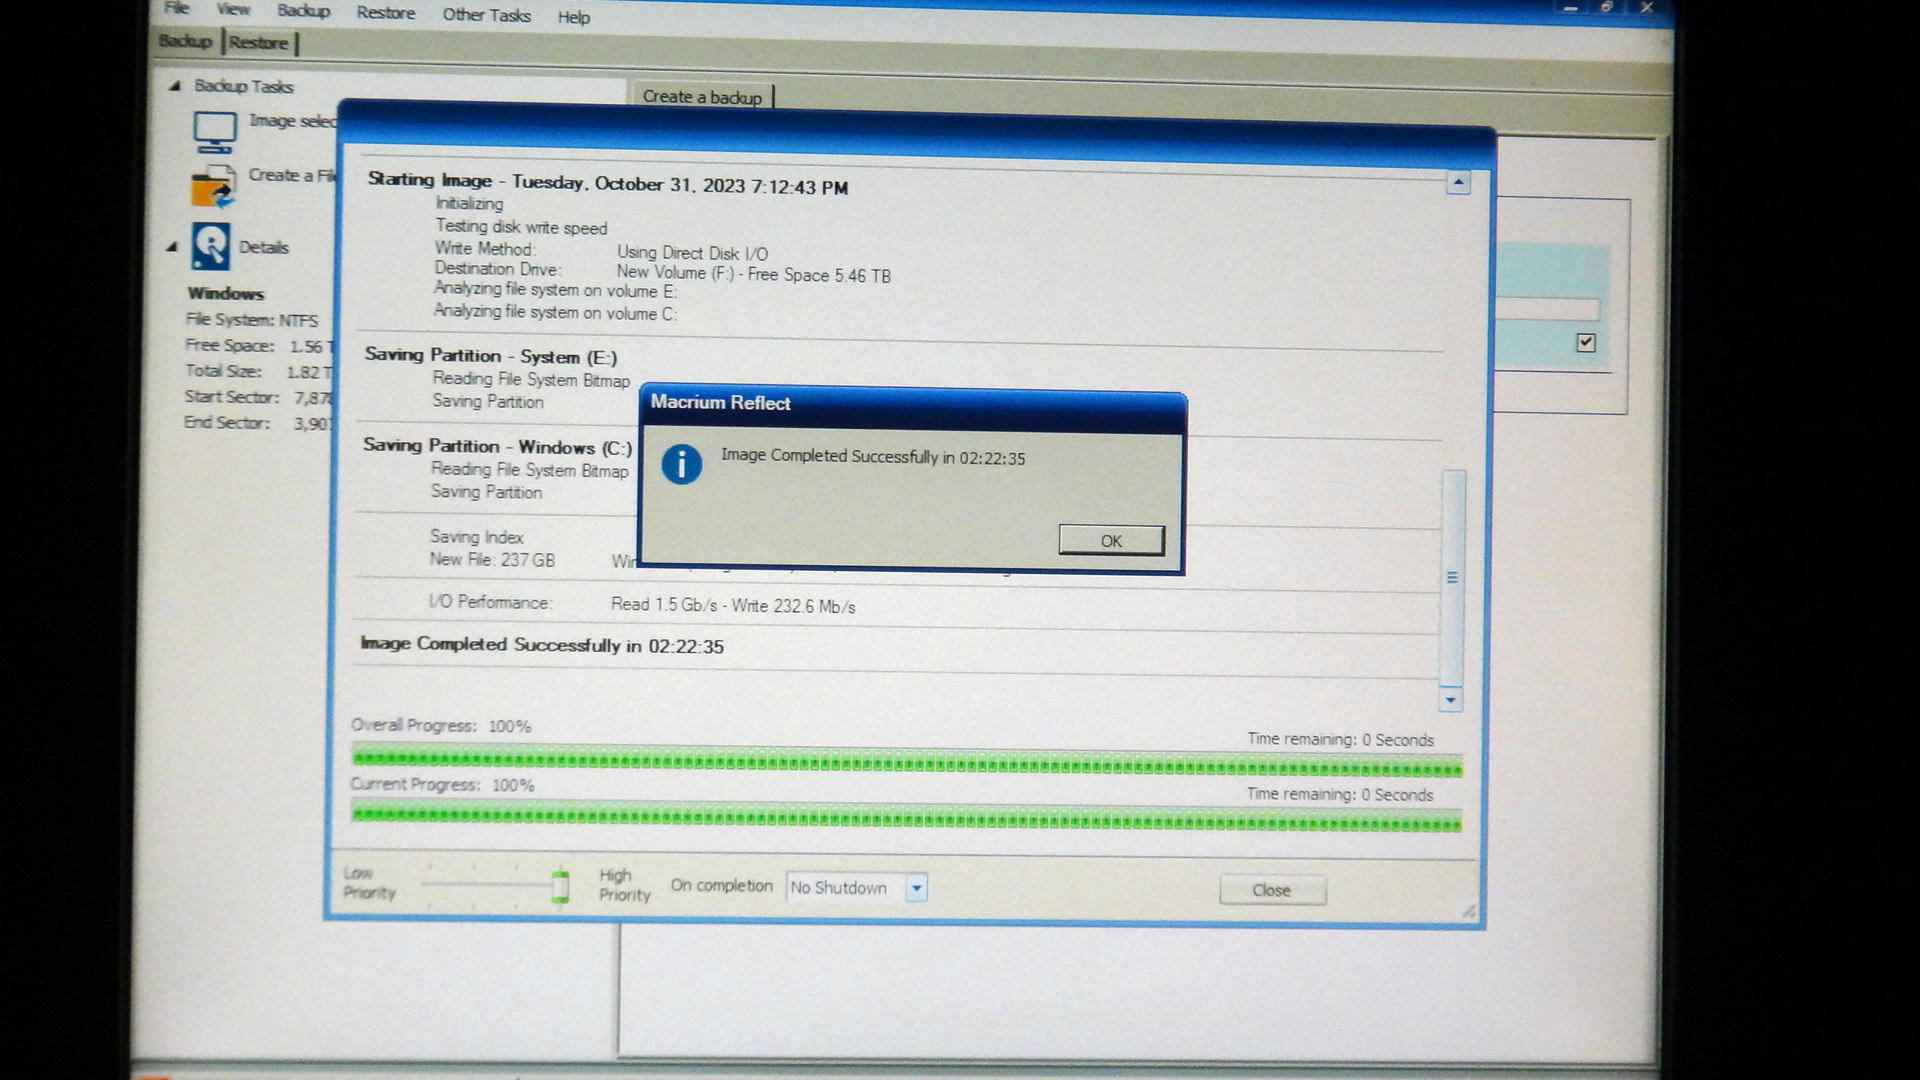Viewport: 1920px width, 1080px height.
Task: Click log scrollbar down arrow
Action: tap(1451, 700)
